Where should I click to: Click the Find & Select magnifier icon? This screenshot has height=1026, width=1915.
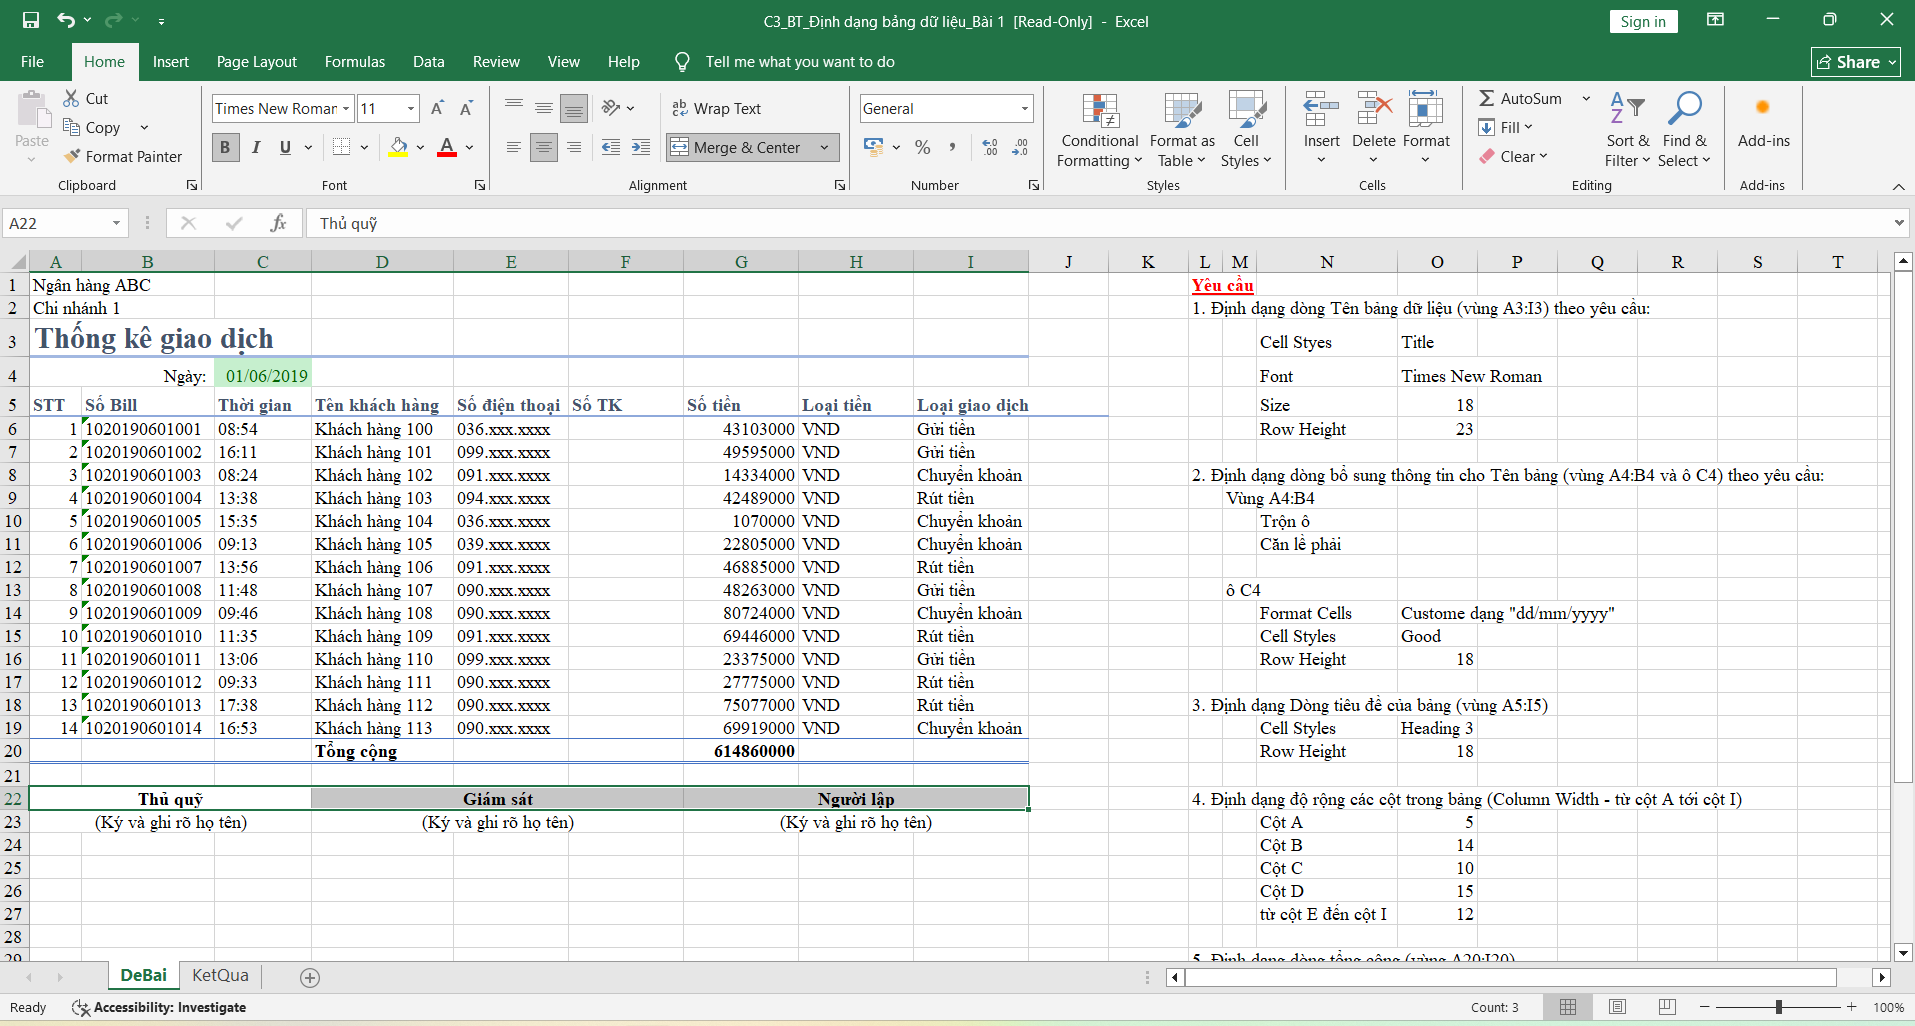point(1684,108)
